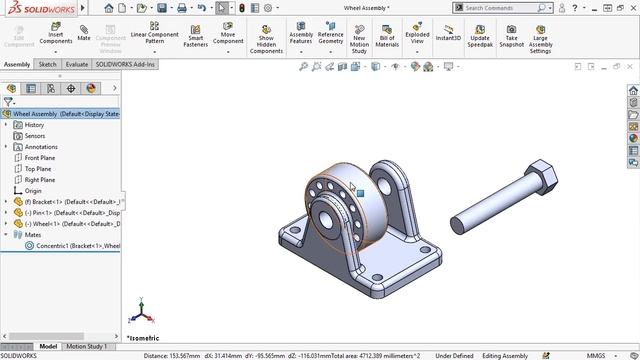This screenshot has height=360, width=640.
Task: Click the Mate tool
Action: [84, 33]
